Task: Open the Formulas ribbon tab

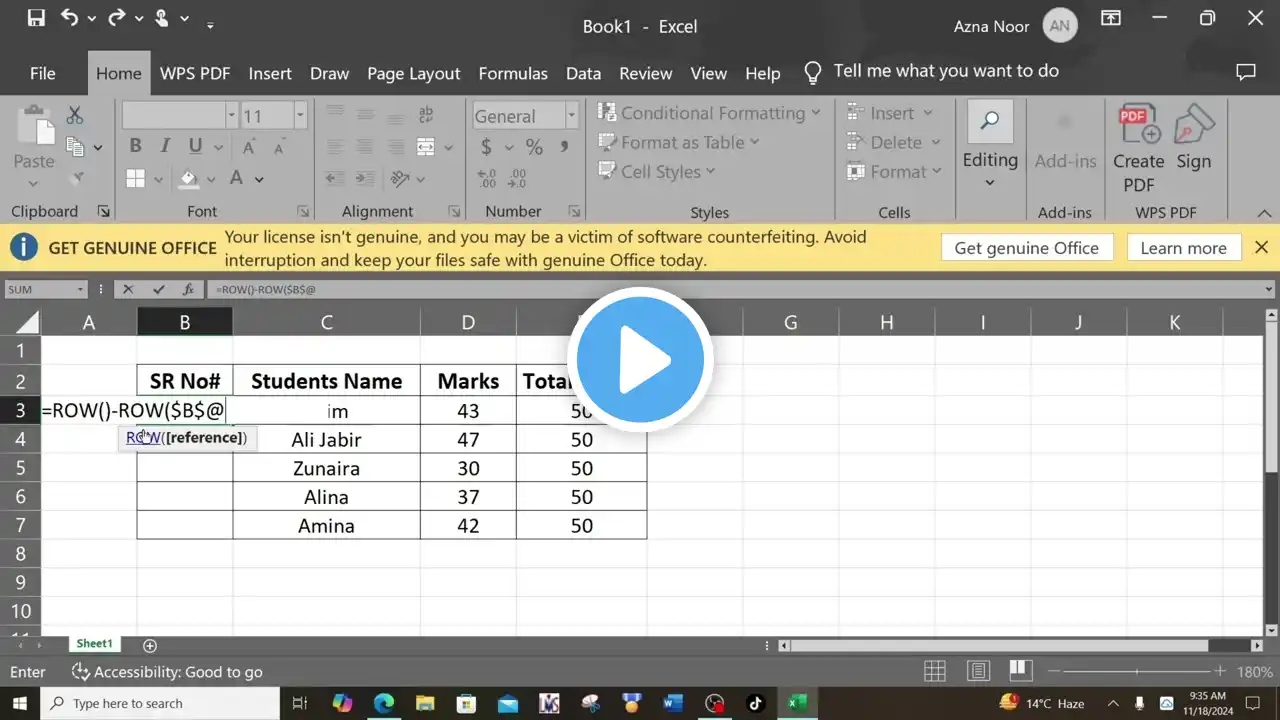Action: (513, 73)
